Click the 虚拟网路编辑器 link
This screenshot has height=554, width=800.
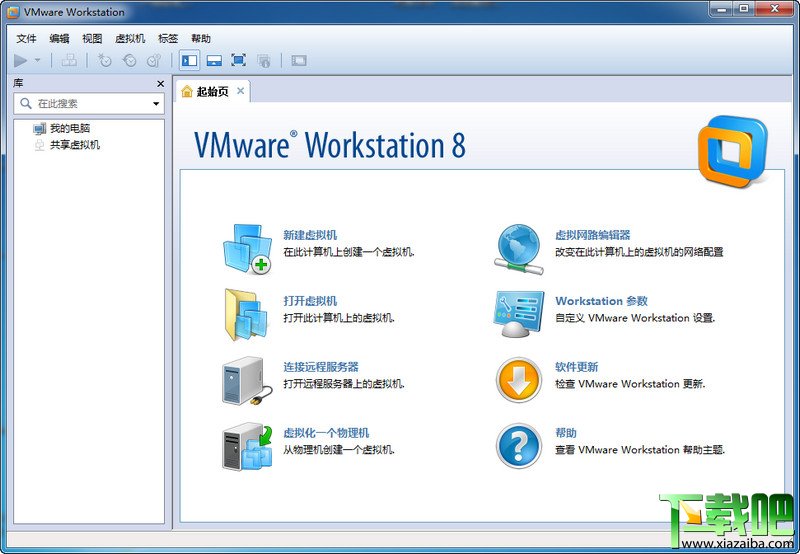[593, 235]
